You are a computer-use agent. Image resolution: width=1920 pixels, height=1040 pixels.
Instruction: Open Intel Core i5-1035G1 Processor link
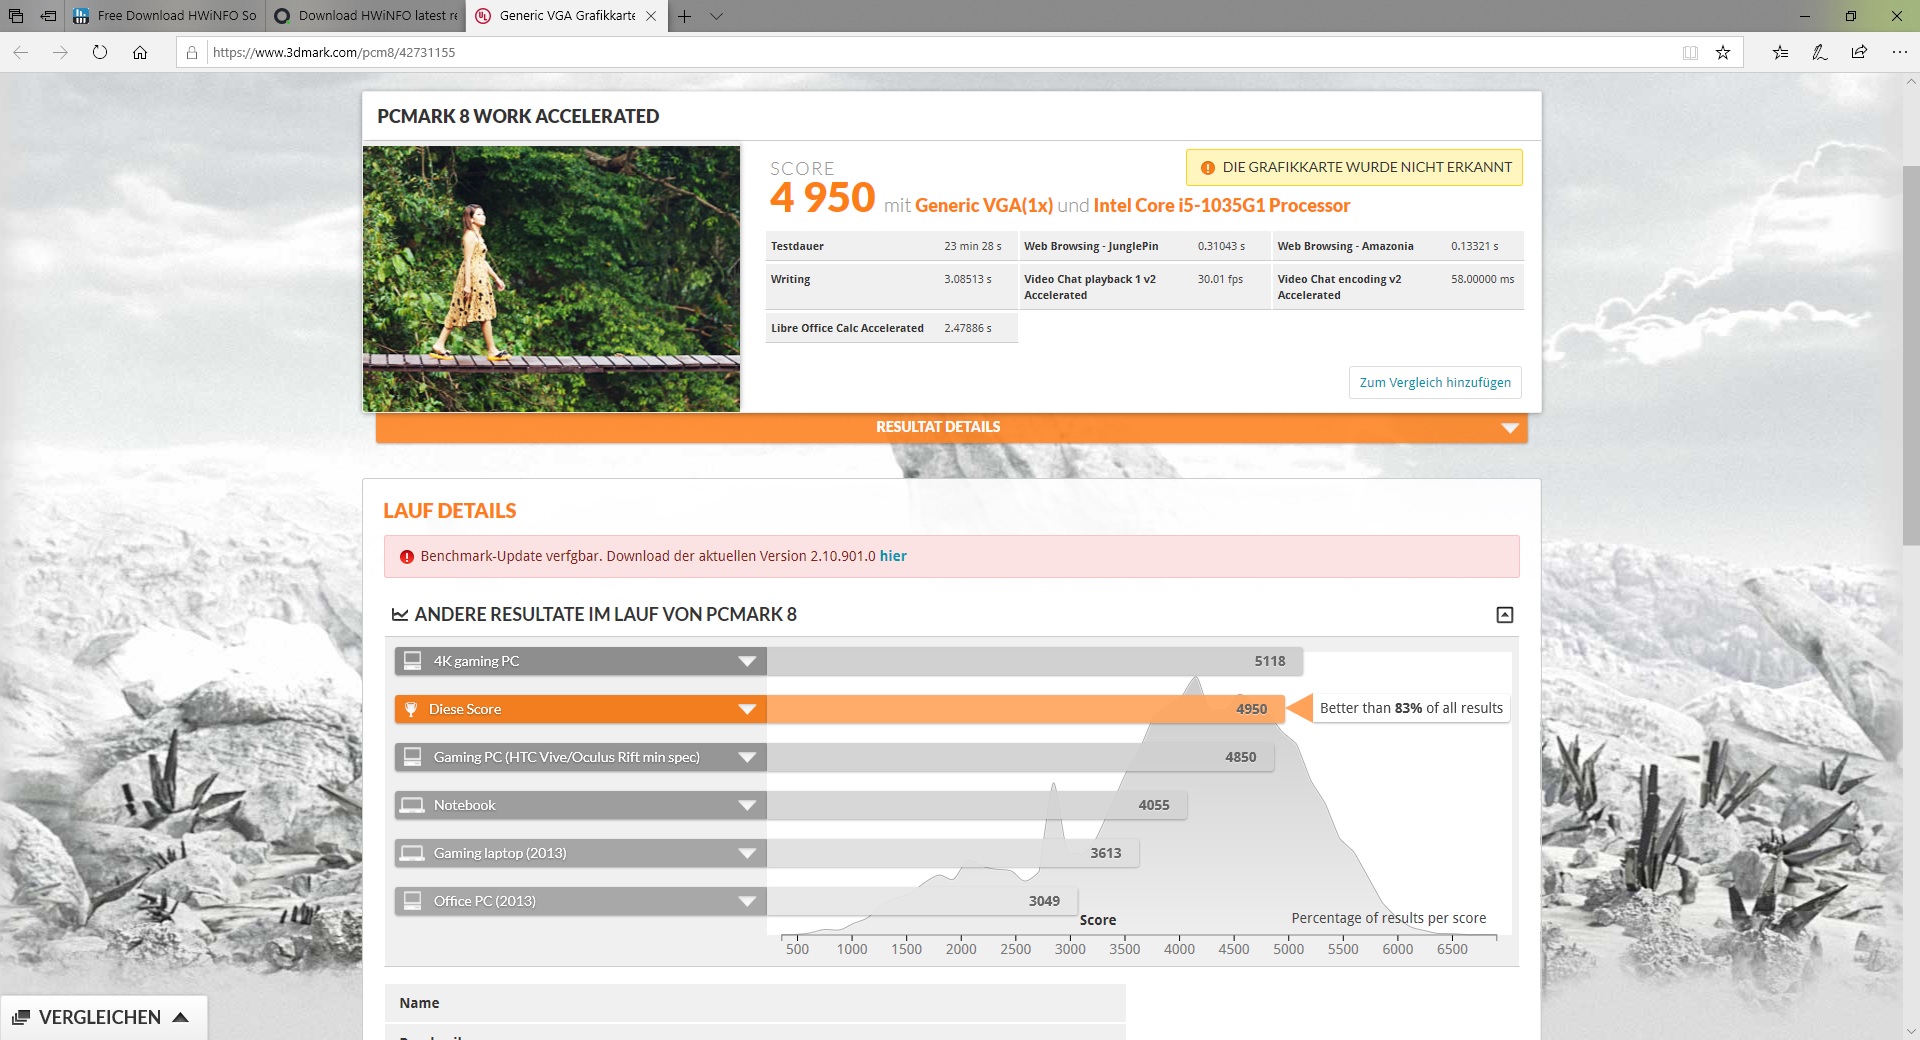1221,206
